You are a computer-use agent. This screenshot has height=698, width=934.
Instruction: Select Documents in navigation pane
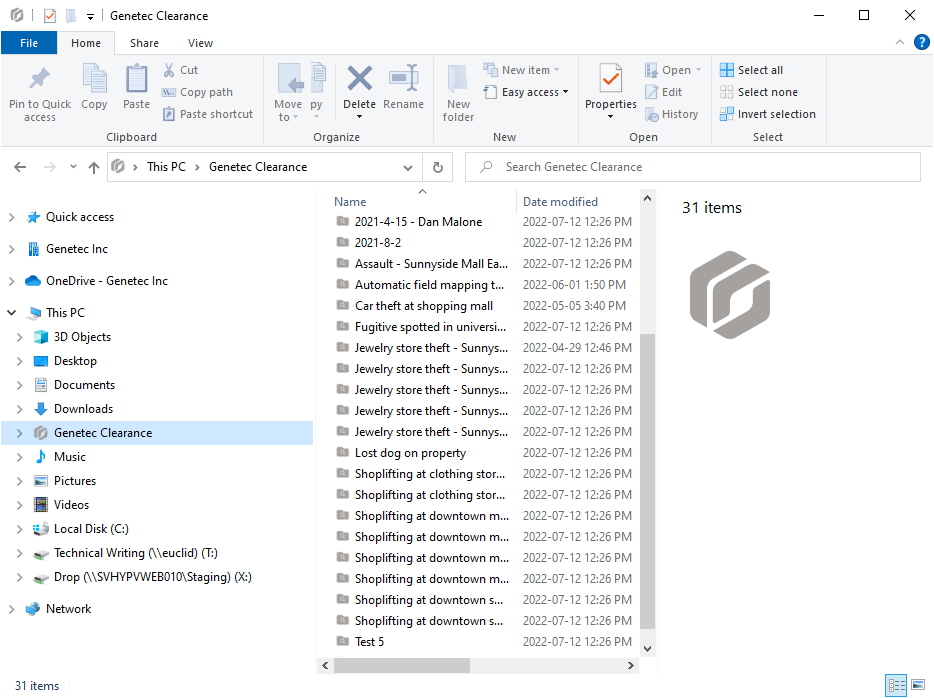84,385
